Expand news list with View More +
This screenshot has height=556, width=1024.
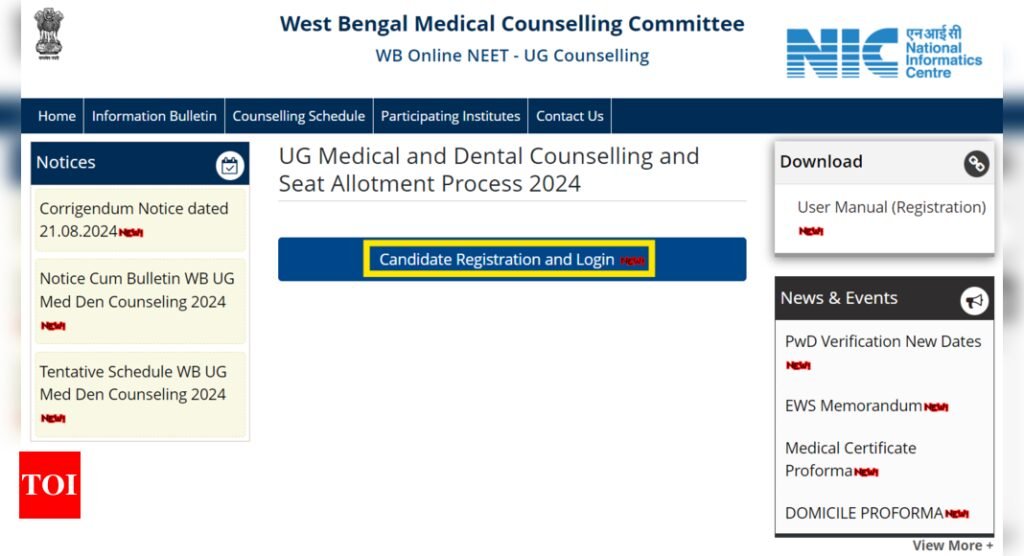(953, 546)
